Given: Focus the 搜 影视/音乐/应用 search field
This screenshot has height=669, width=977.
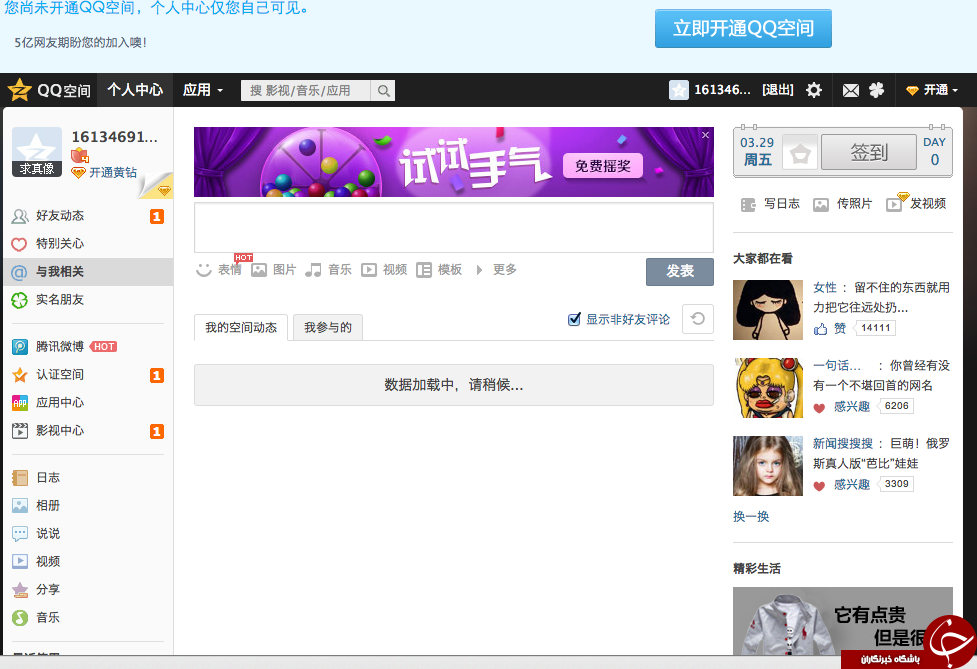Looking at the screenshot, I should coord(306,91).
